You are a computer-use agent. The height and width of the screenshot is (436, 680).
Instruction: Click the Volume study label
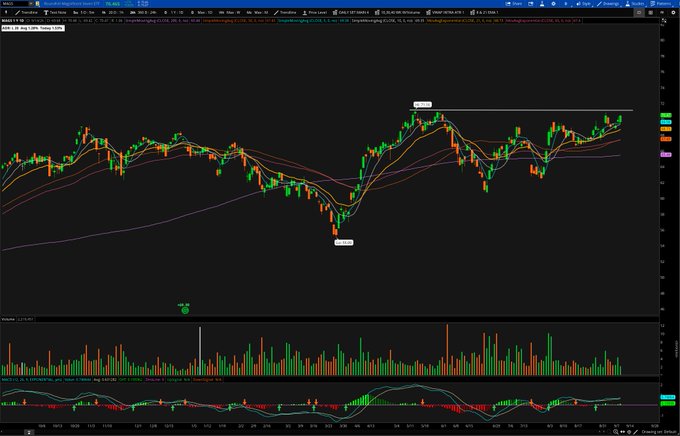9,319
